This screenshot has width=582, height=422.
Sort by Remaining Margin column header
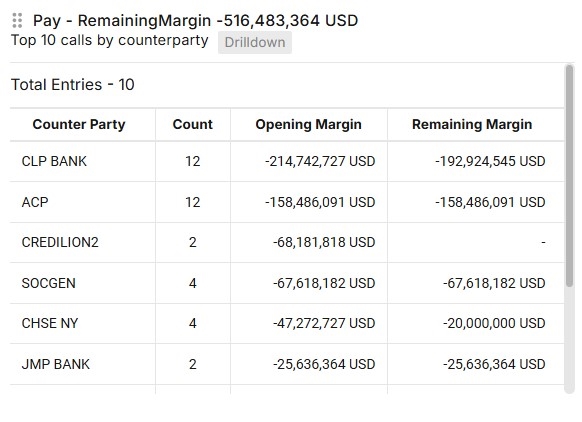pos(472,124)
